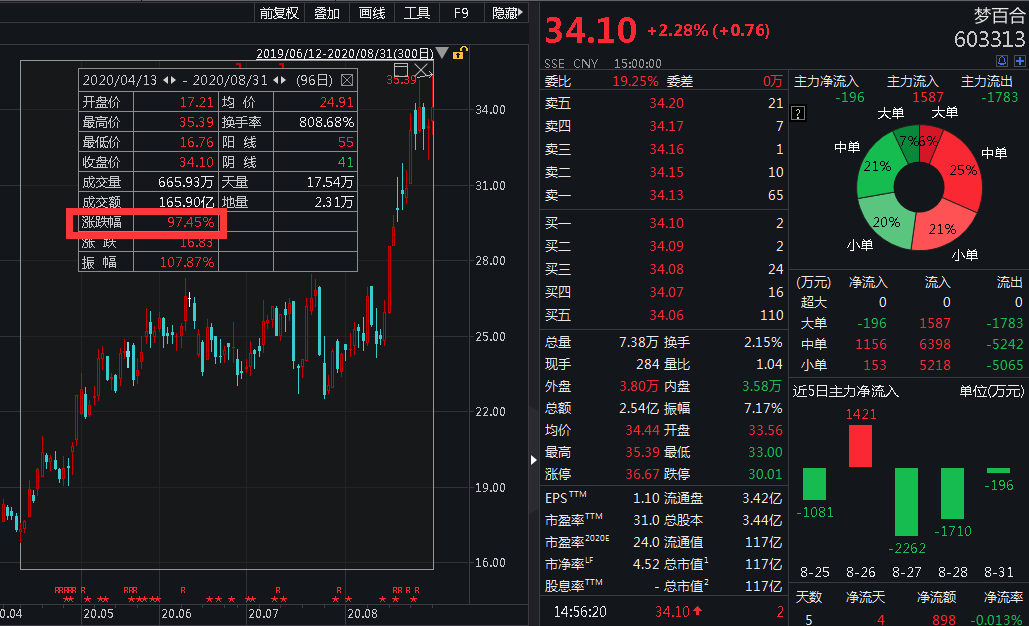Step the end date 2020/08/31 forward

coord(283,80)
